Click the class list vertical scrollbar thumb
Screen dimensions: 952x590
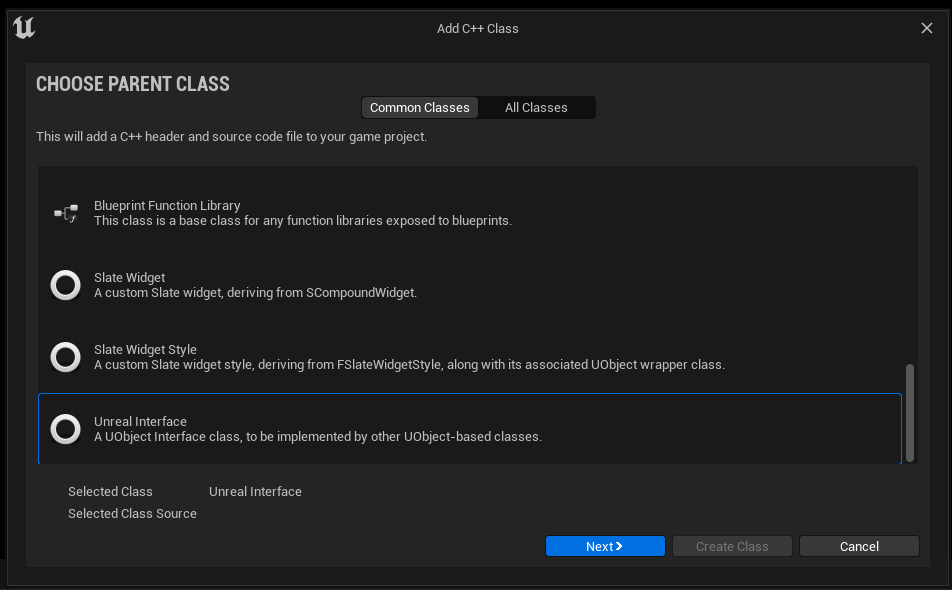tap(910, 413)
